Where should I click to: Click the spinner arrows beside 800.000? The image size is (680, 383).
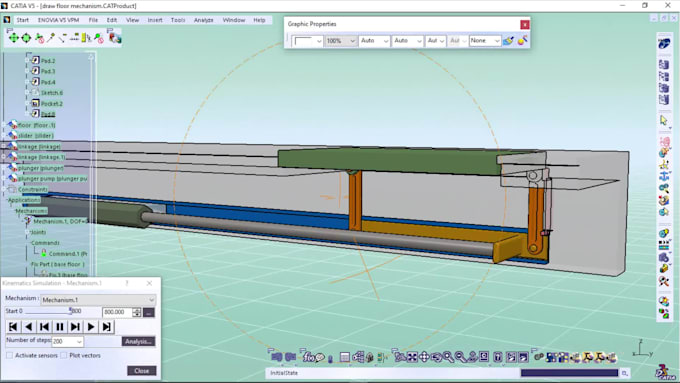pyautogui.click(x=137, y=312)
